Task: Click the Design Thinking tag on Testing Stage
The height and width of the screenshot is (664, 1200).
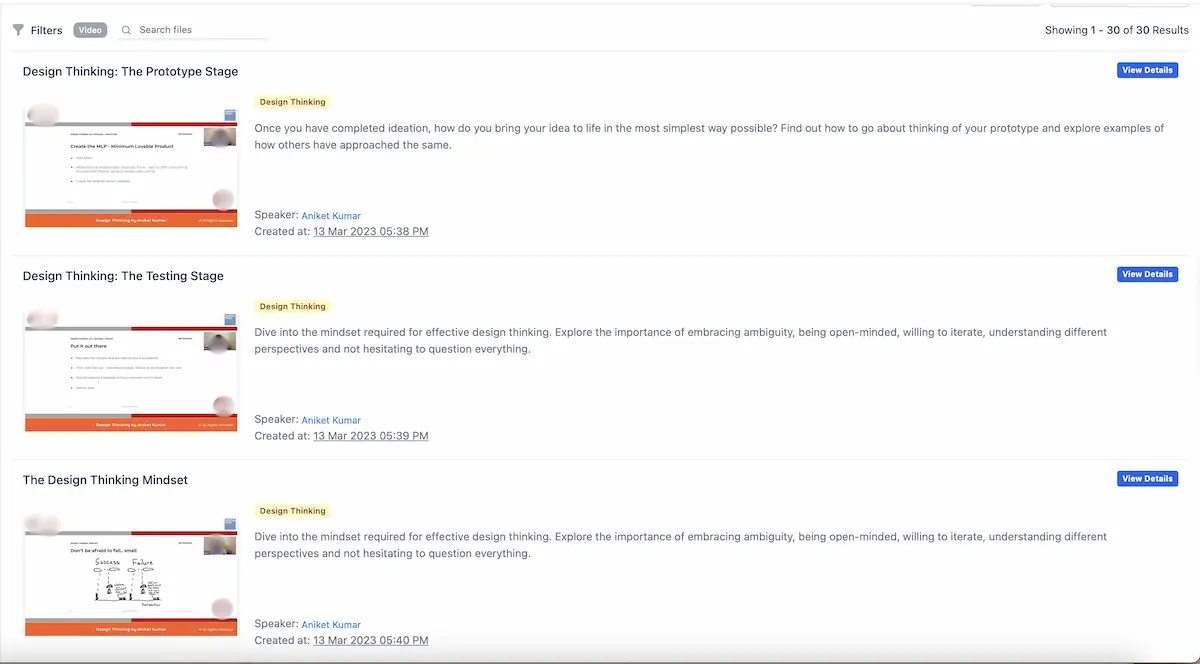Action: click(x=292, y=306)
